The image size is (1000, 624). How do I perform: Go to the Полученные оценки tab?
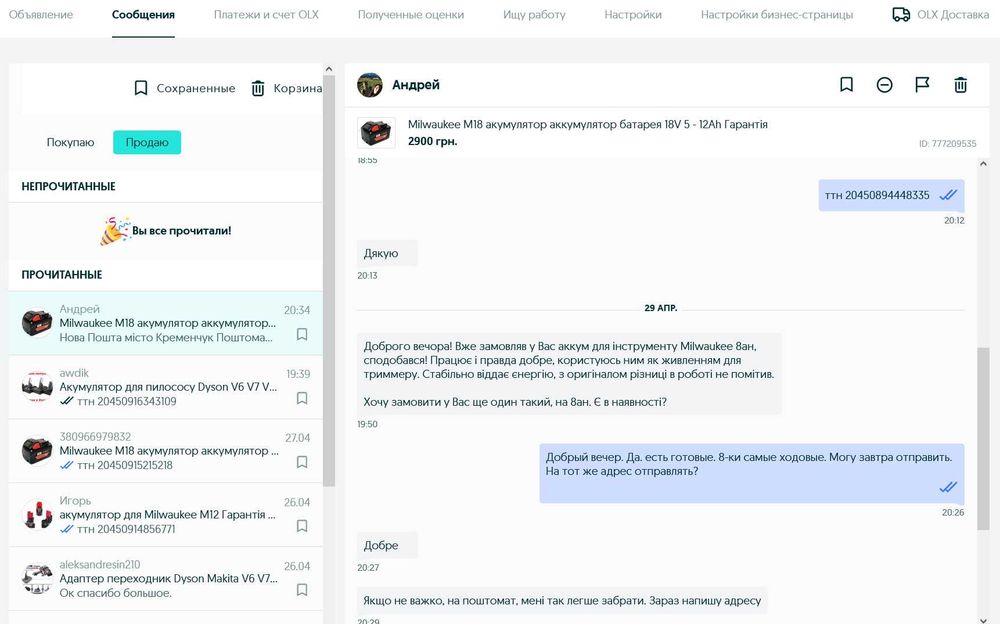pyautogui.click(x=411, y=15)
